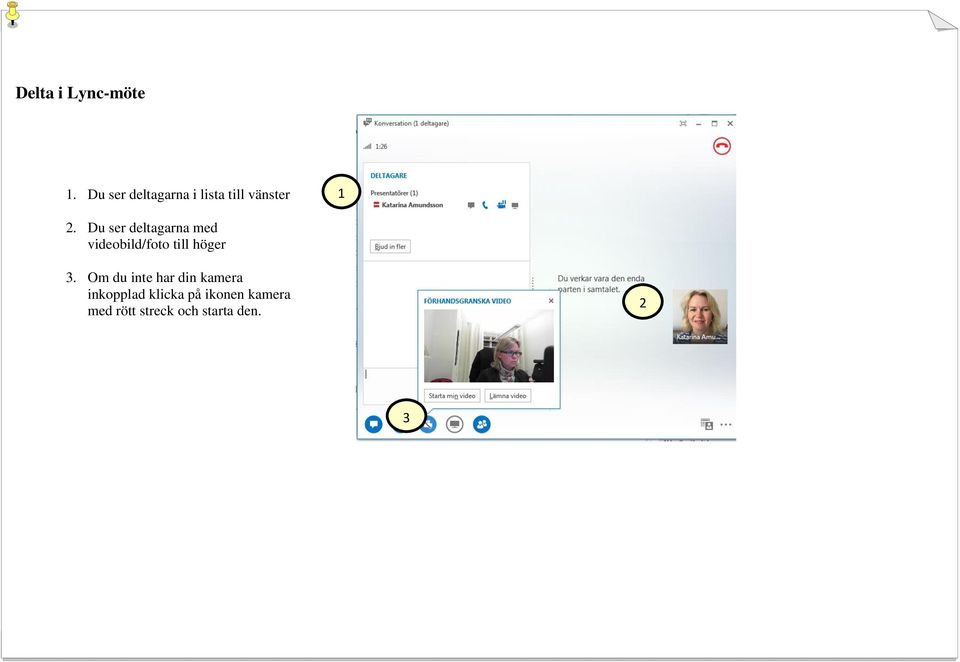Click Katarina Amundsson's IM status icon
960x662 pixels.
click(471, 205)
